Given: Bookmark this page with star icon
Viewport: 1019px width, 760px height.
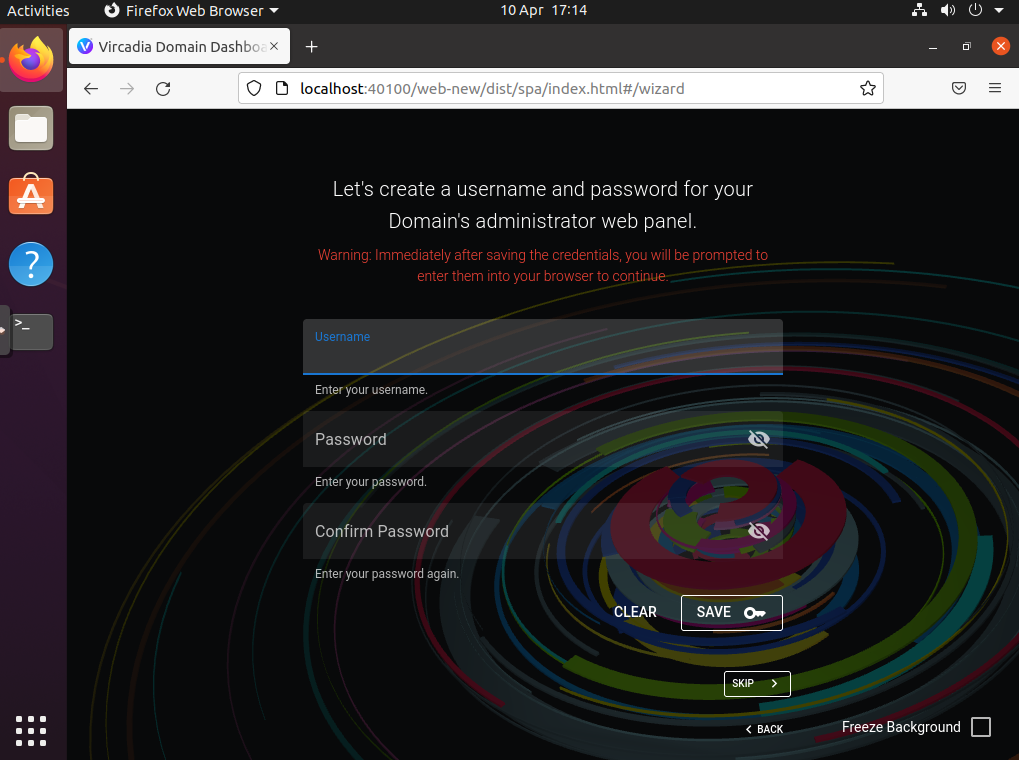Looking at the screenshot, I should point(868,88).
